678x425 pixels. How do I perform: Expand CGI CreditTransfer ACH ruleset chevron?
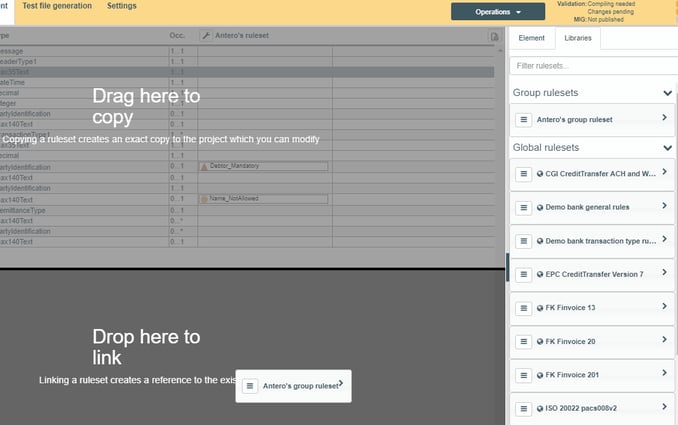[x=665, y=172]
